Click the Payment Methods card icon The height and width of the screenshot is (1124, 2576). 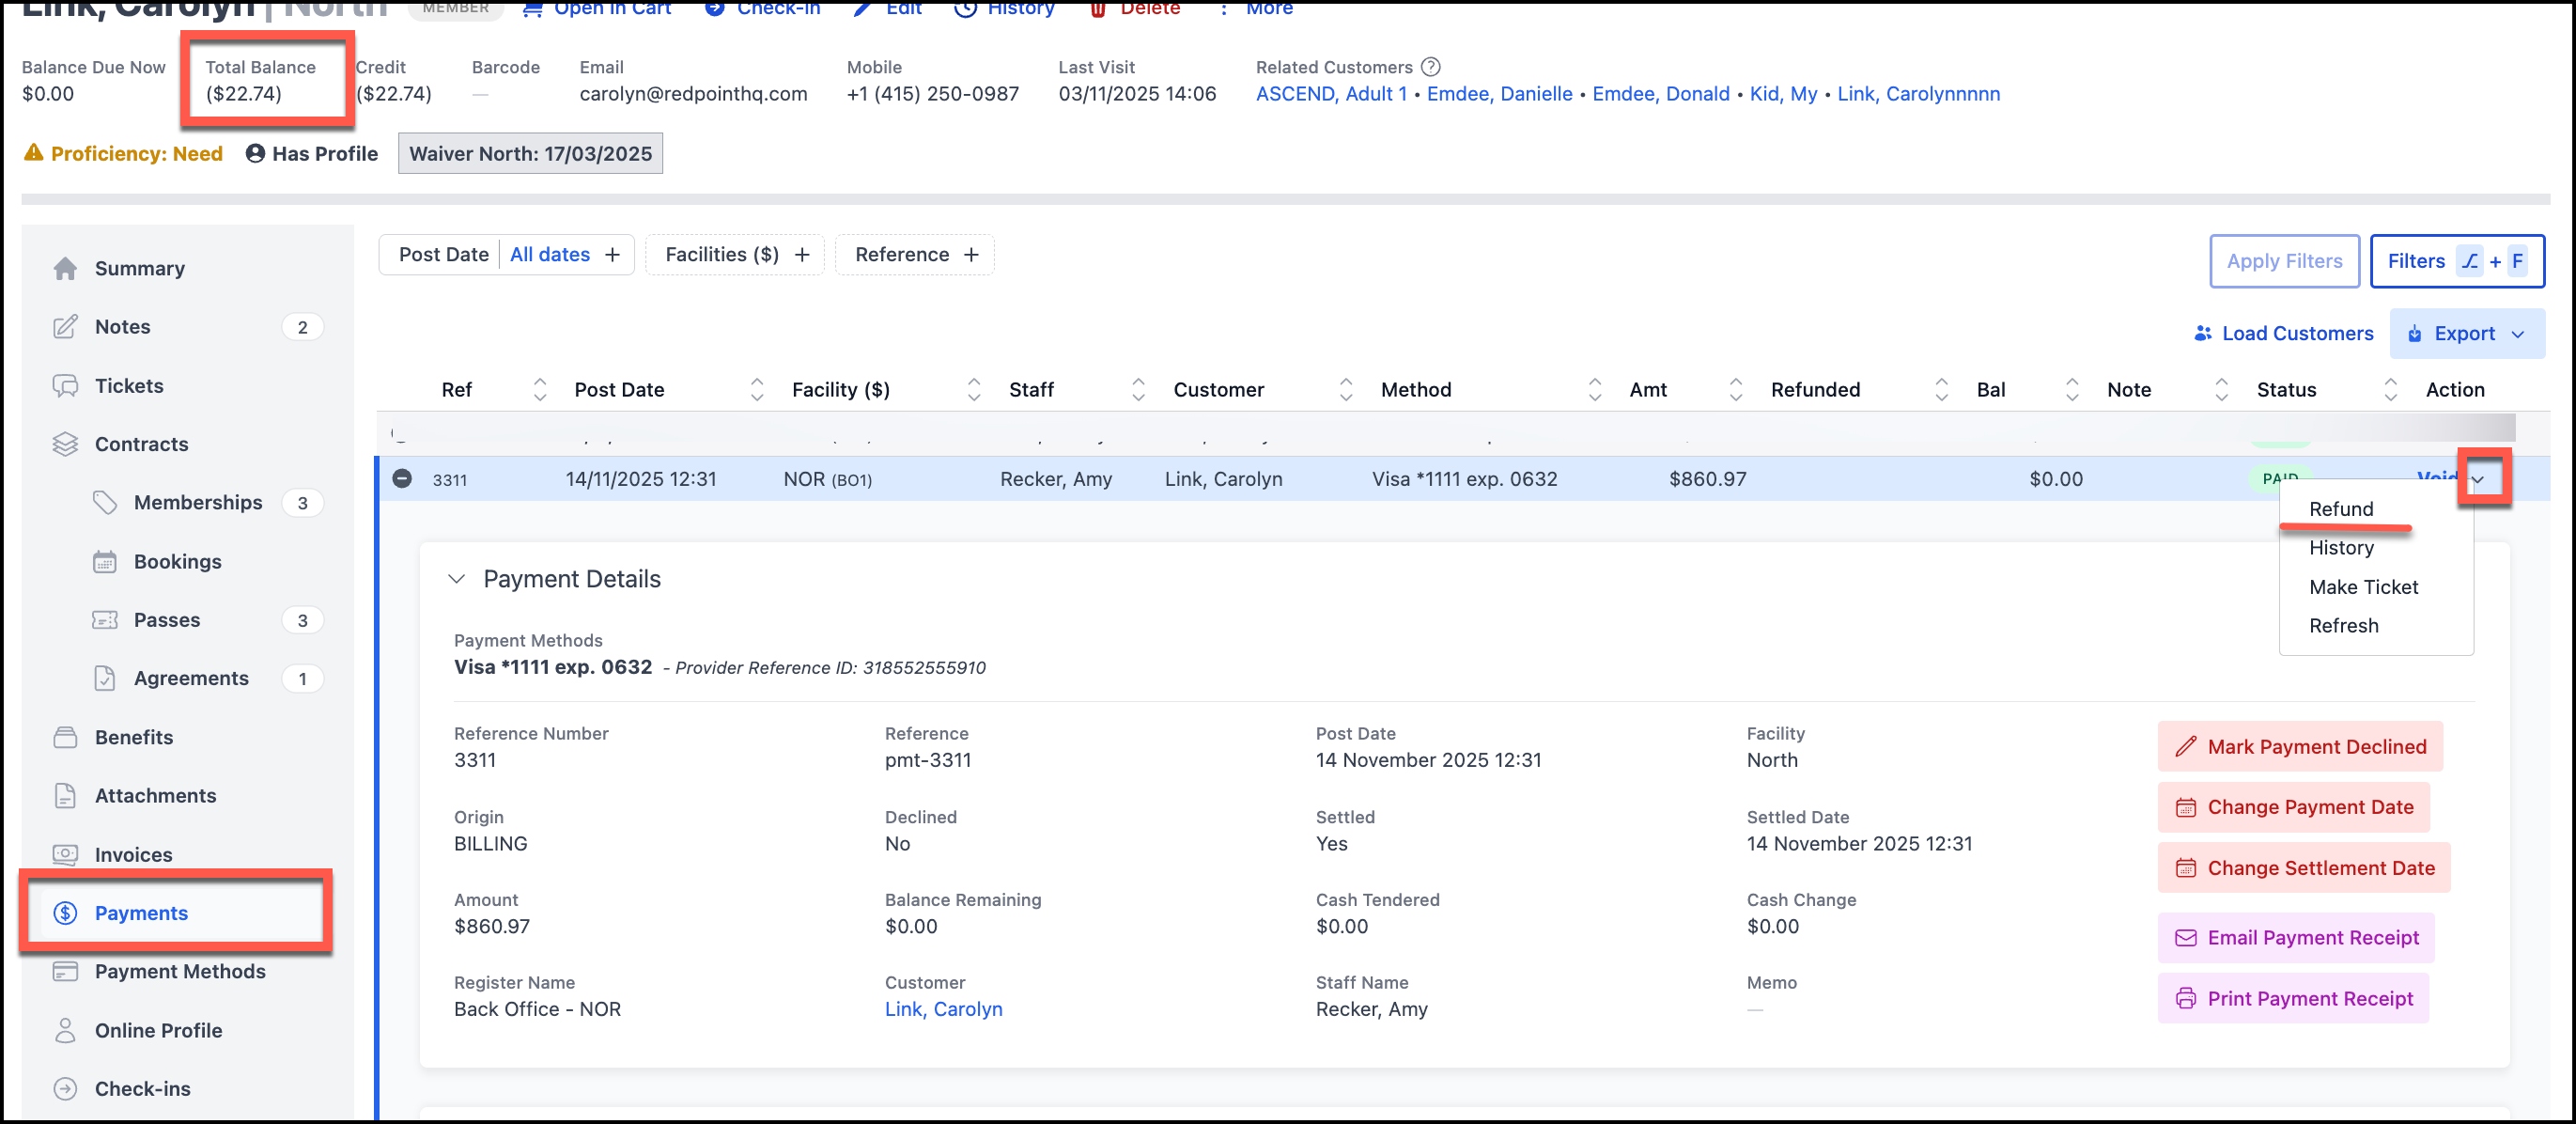[x=65, y=971]
